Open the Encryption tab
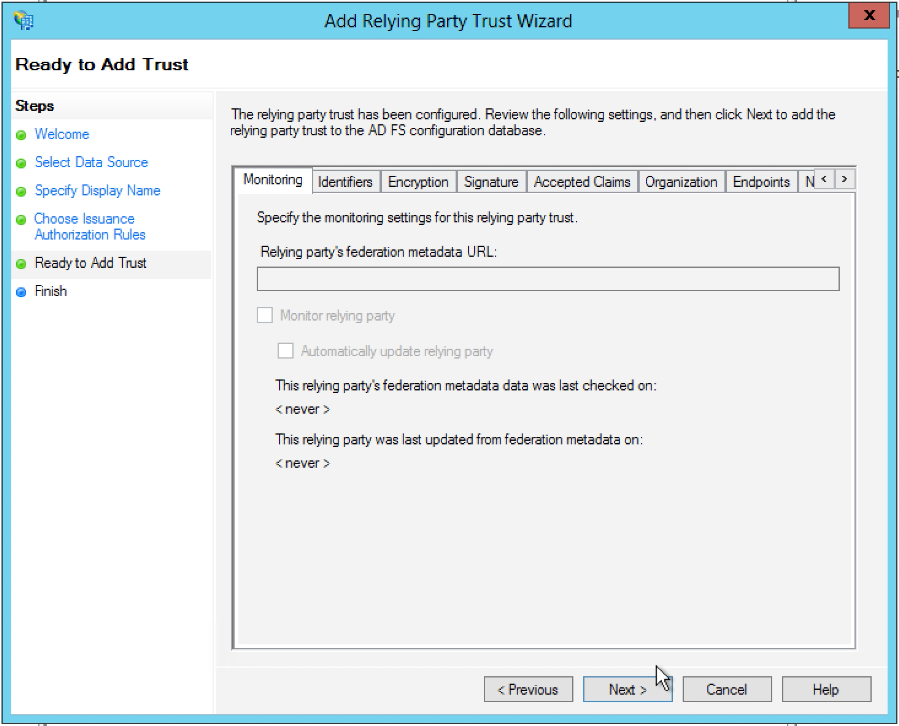This screenshot has height=726, width=899. [x=418, y=182]
